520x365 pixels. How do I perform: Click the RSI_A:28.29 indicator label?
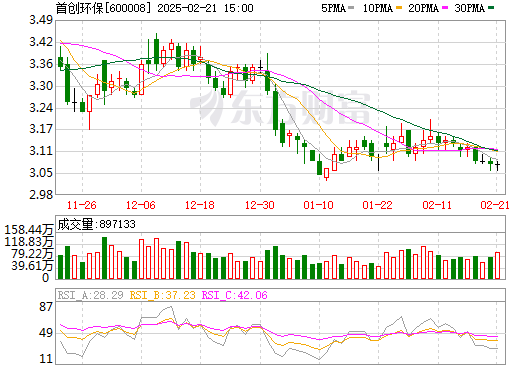pos(91,295)
